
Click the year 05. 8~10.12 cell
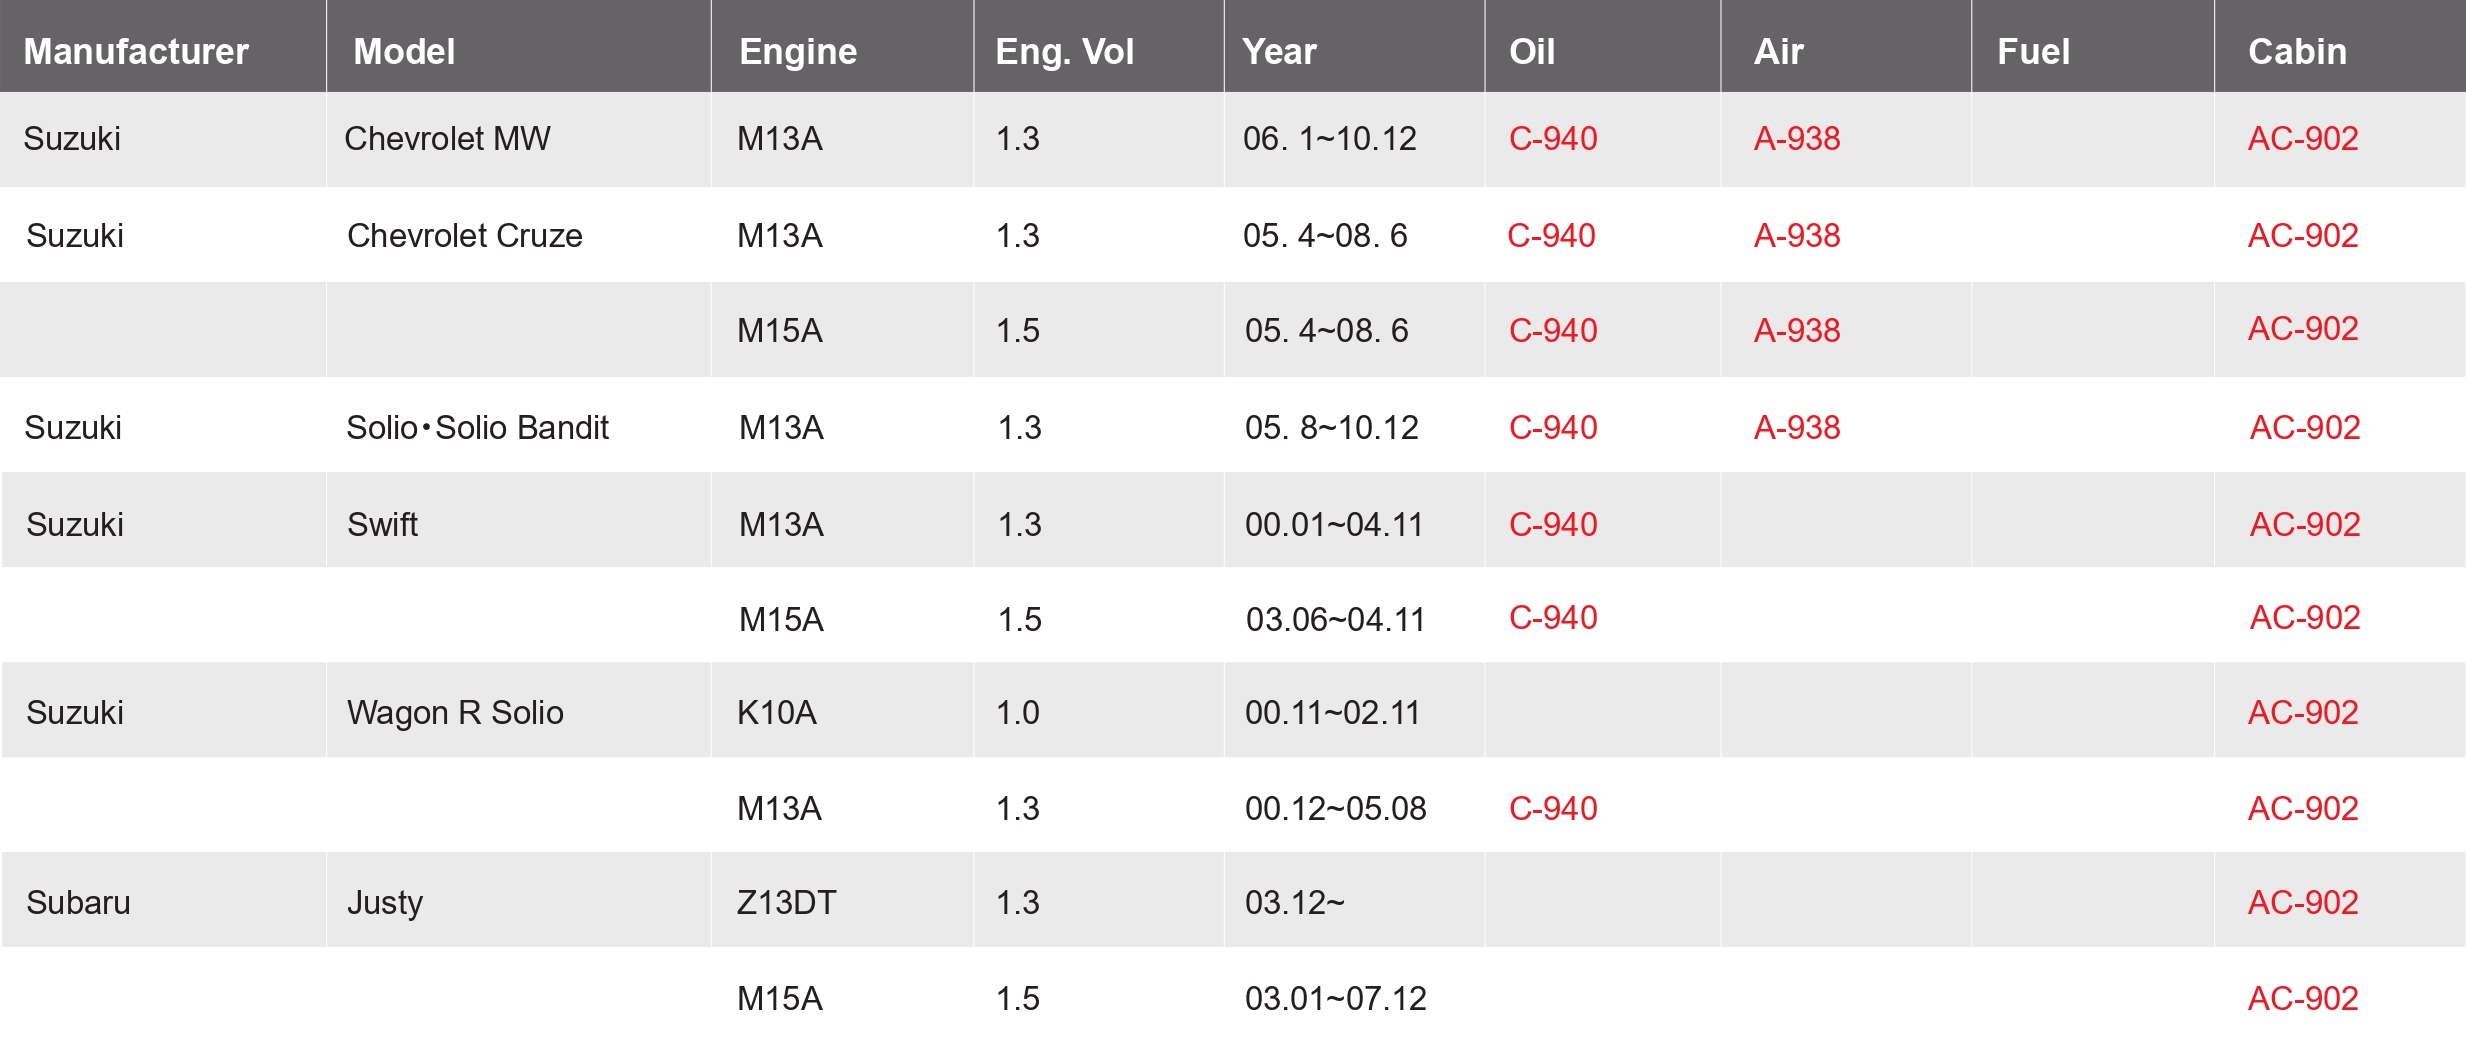[1331, 427]
